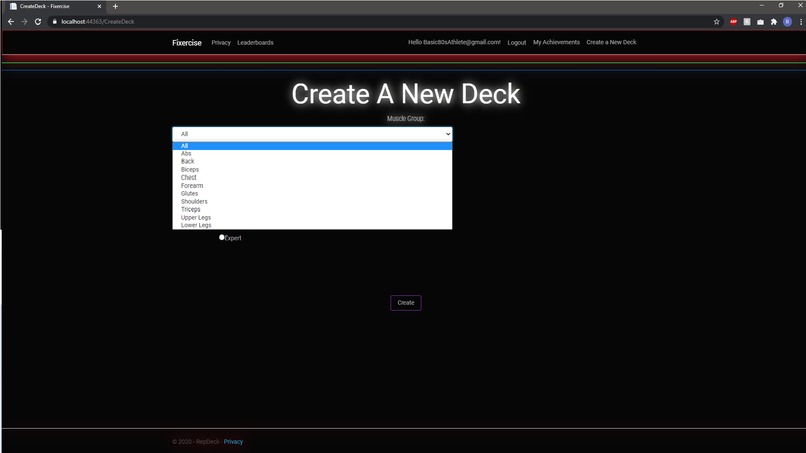
Task: Choose Glutes from the muscle group list
Action: click(x=312, y=193)
